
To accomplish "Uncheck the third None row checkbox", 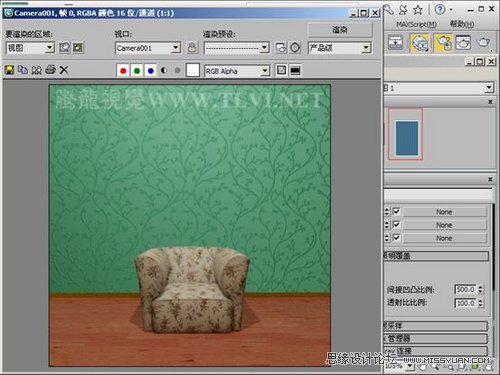I will point(396,237).
